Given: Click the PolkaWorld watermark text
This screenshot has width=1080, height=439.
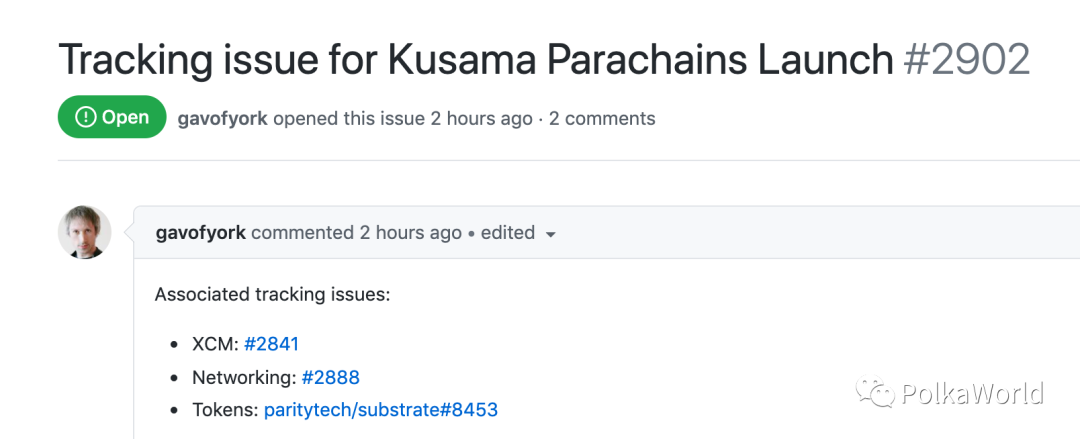Looking at the screenshot, I should pyautogui.click(x=972, y=392).
